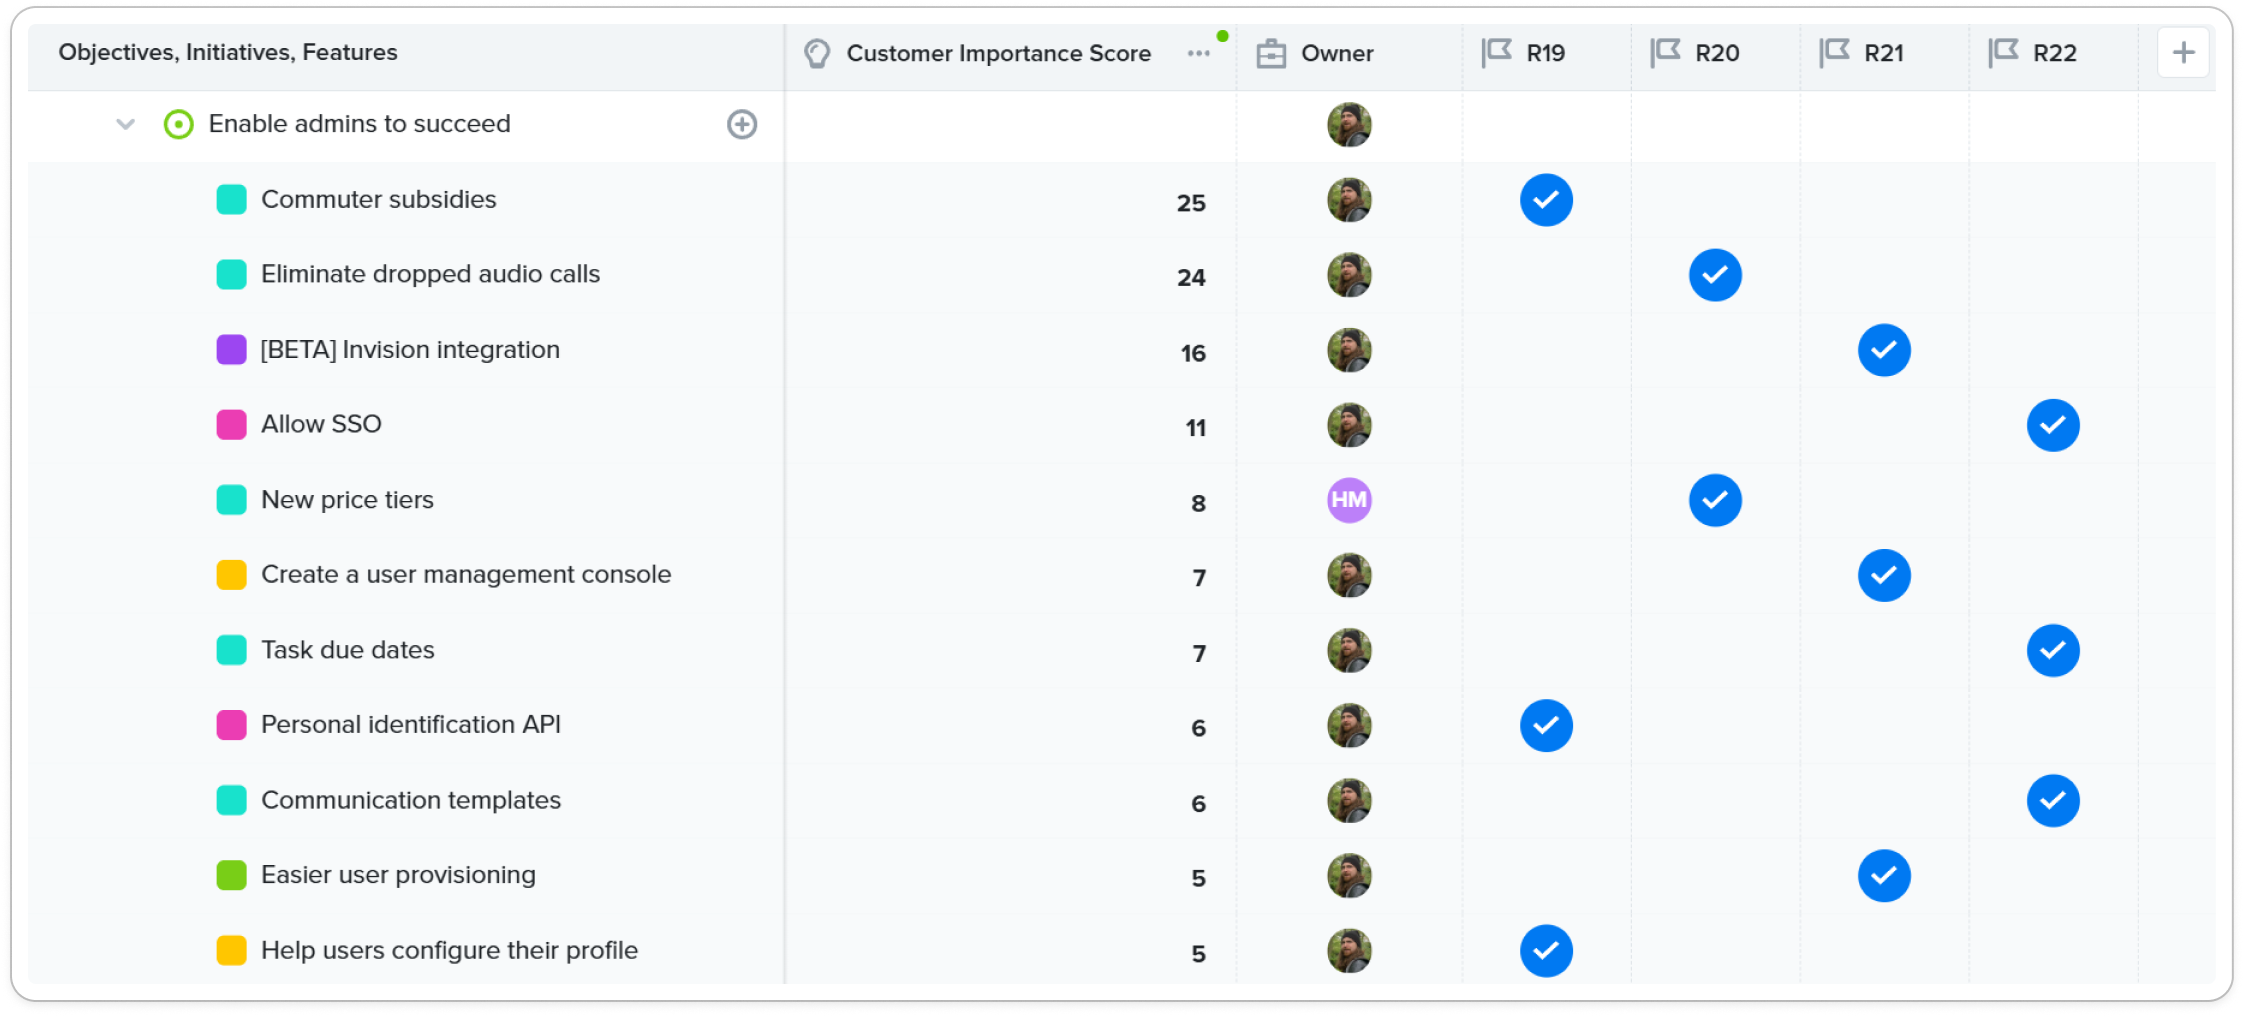This screenshot has height=1016, width=2244.
Task: Select the R21 release column header
Action: (1883, 53)
